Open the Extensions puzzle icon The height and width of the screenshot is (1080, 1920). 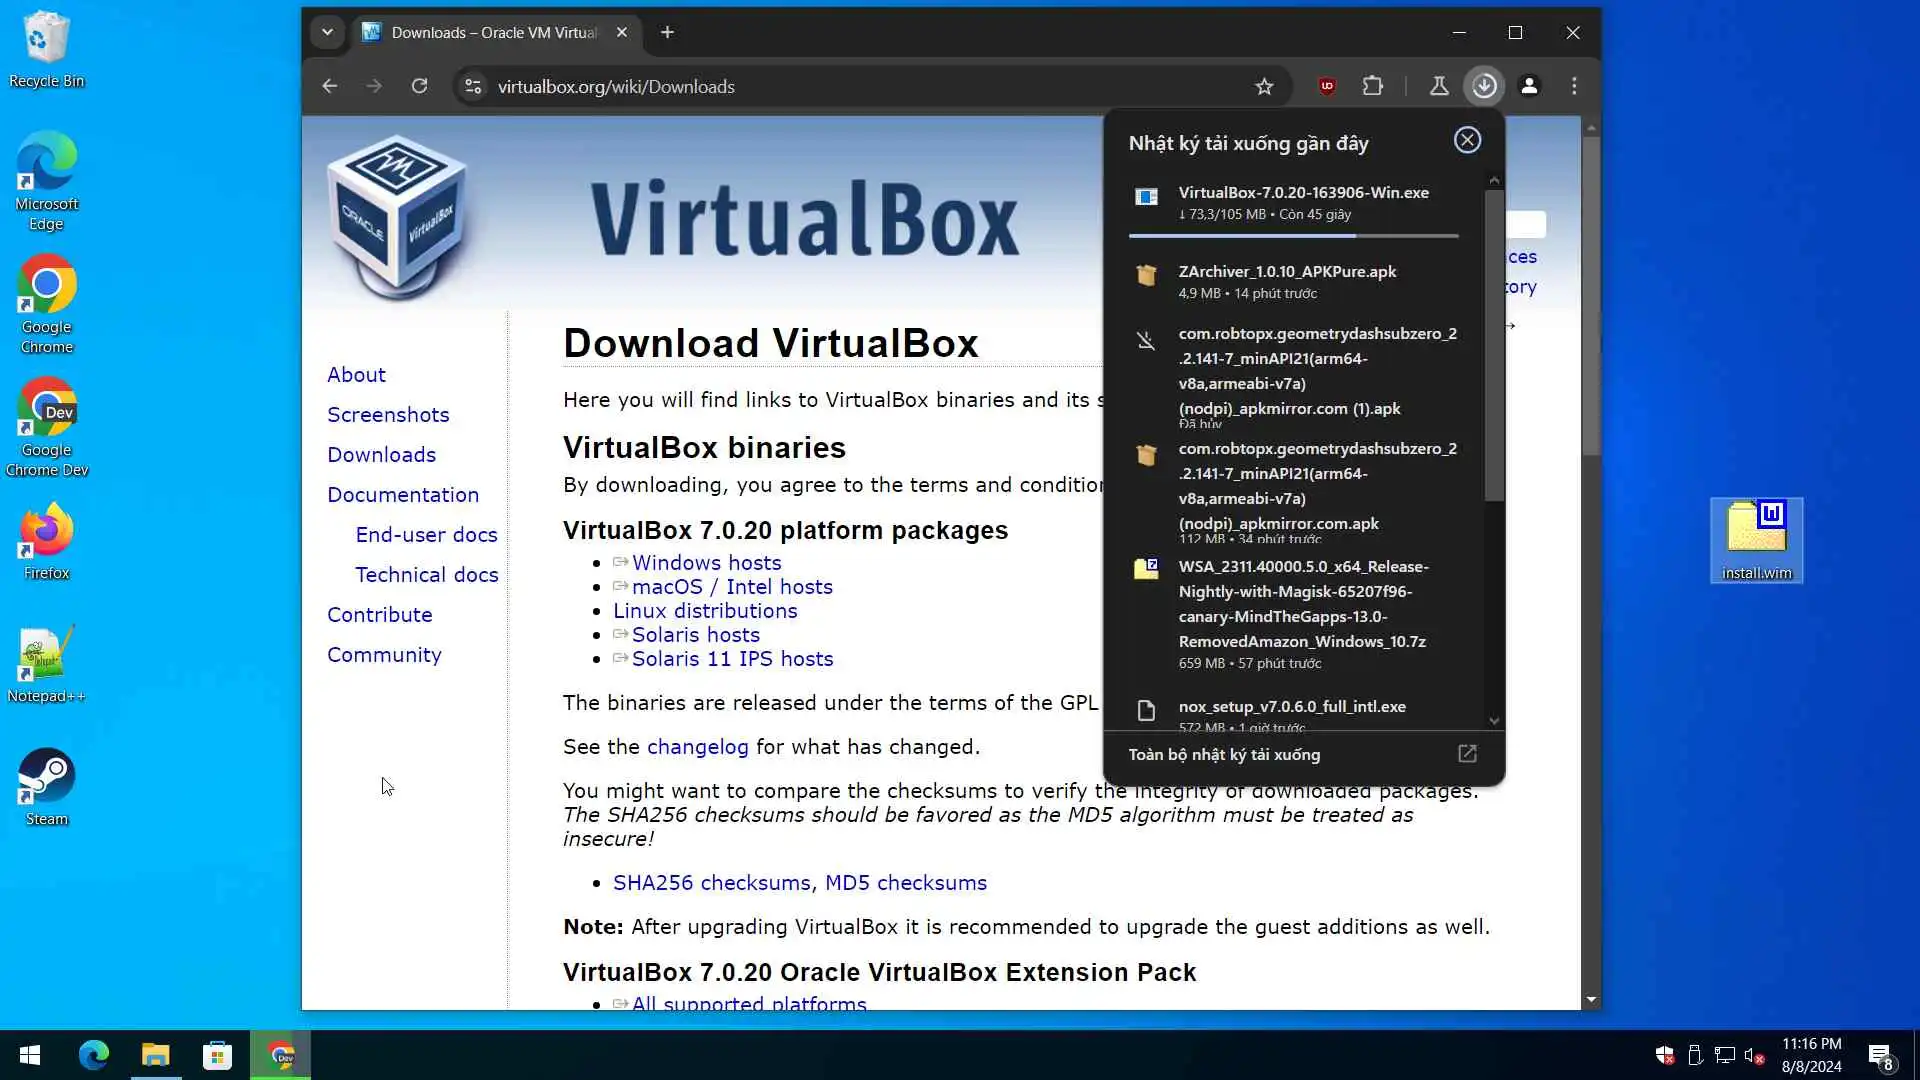click(x=1373, y=86)
